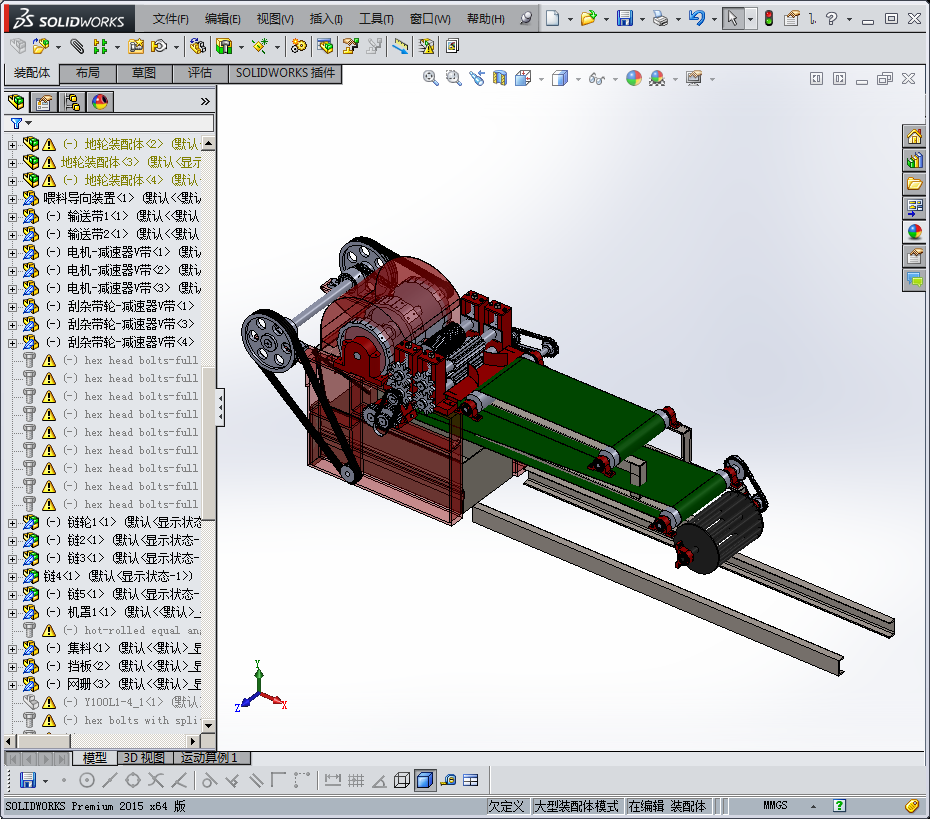Open the 编辑(E) menu

[222, 19]
